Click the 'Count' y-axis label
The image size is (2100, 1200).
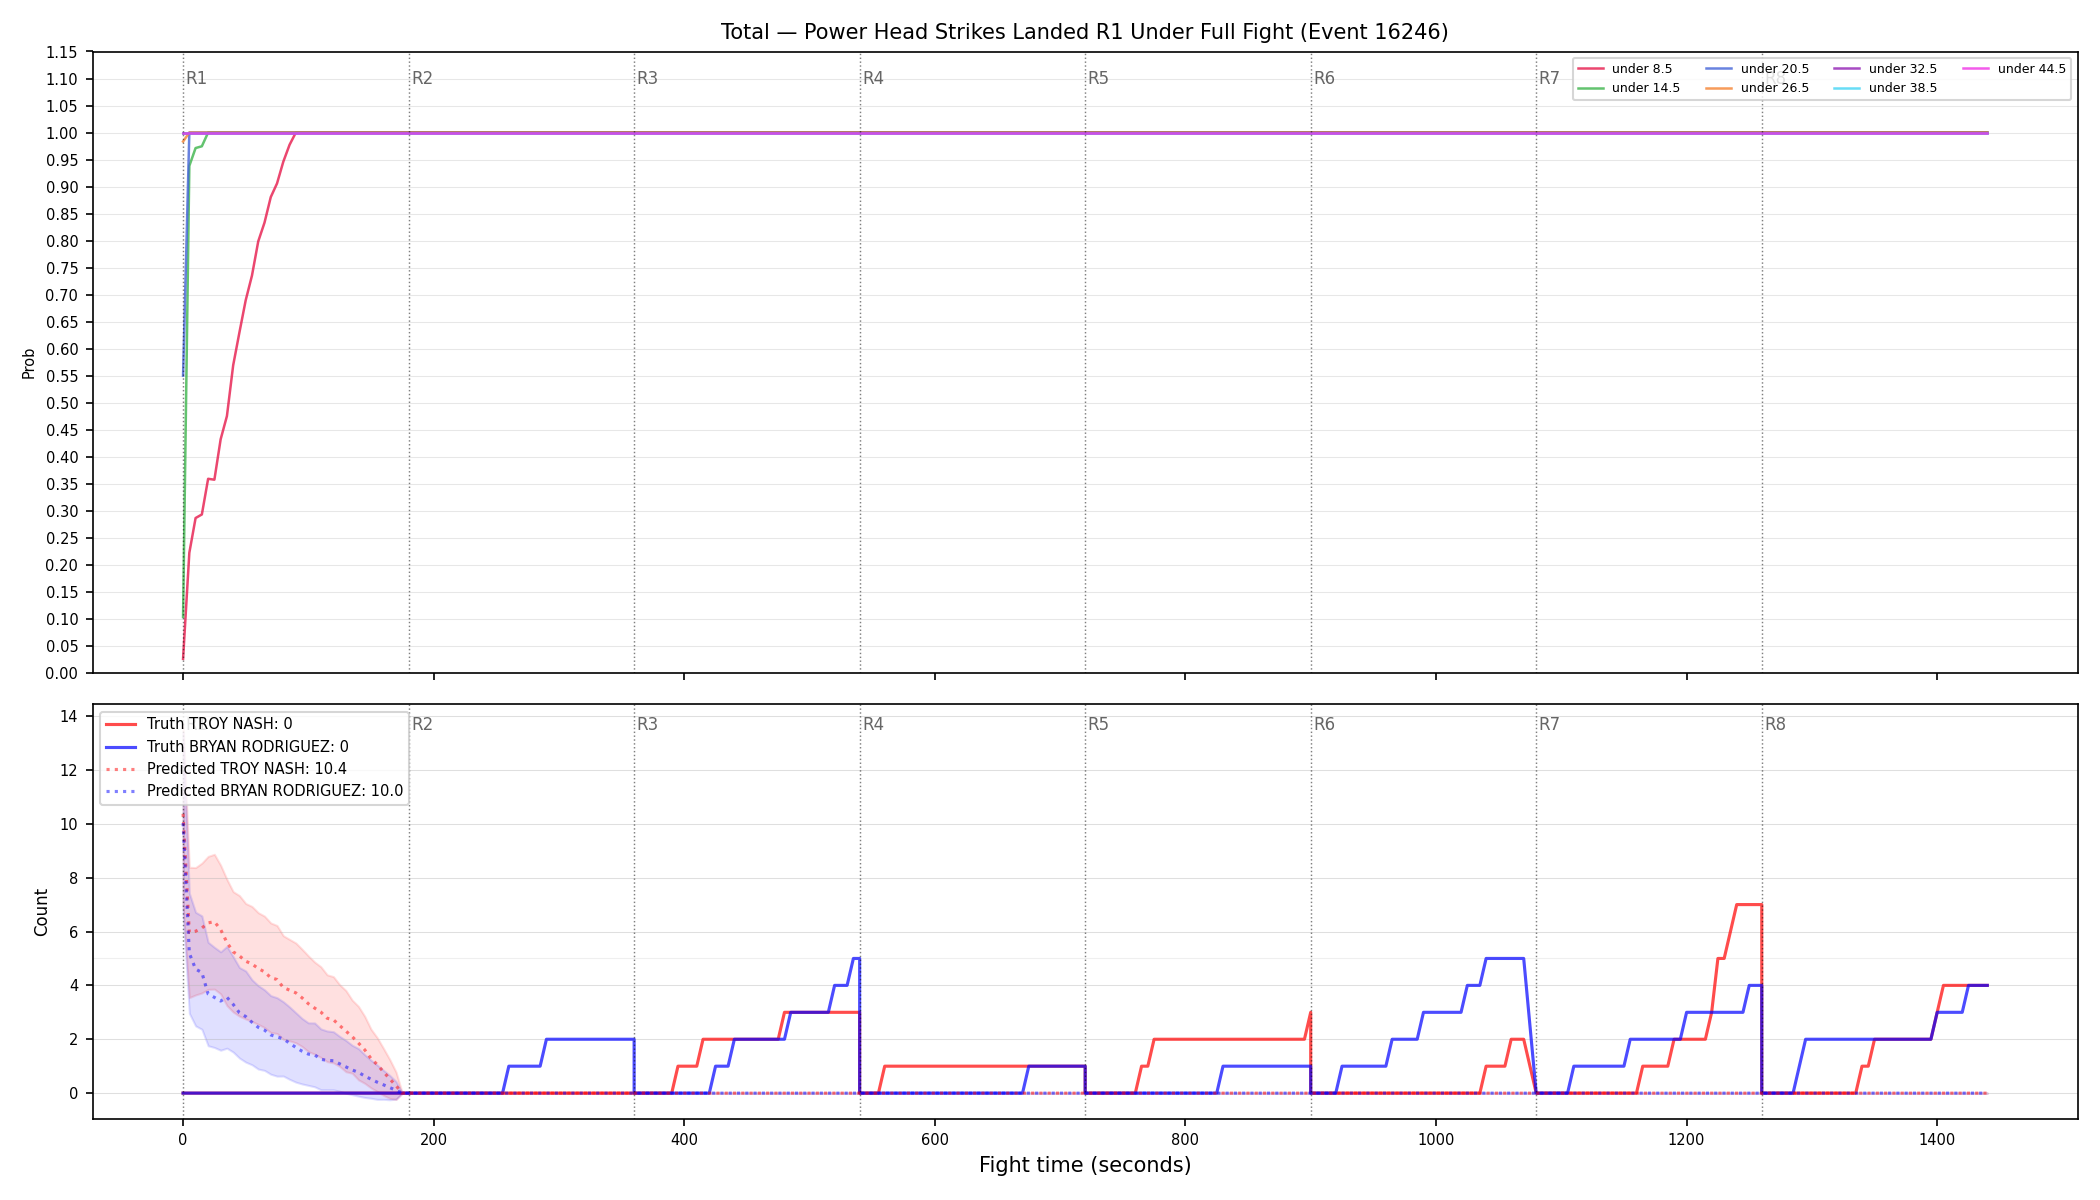pos(41,912)
